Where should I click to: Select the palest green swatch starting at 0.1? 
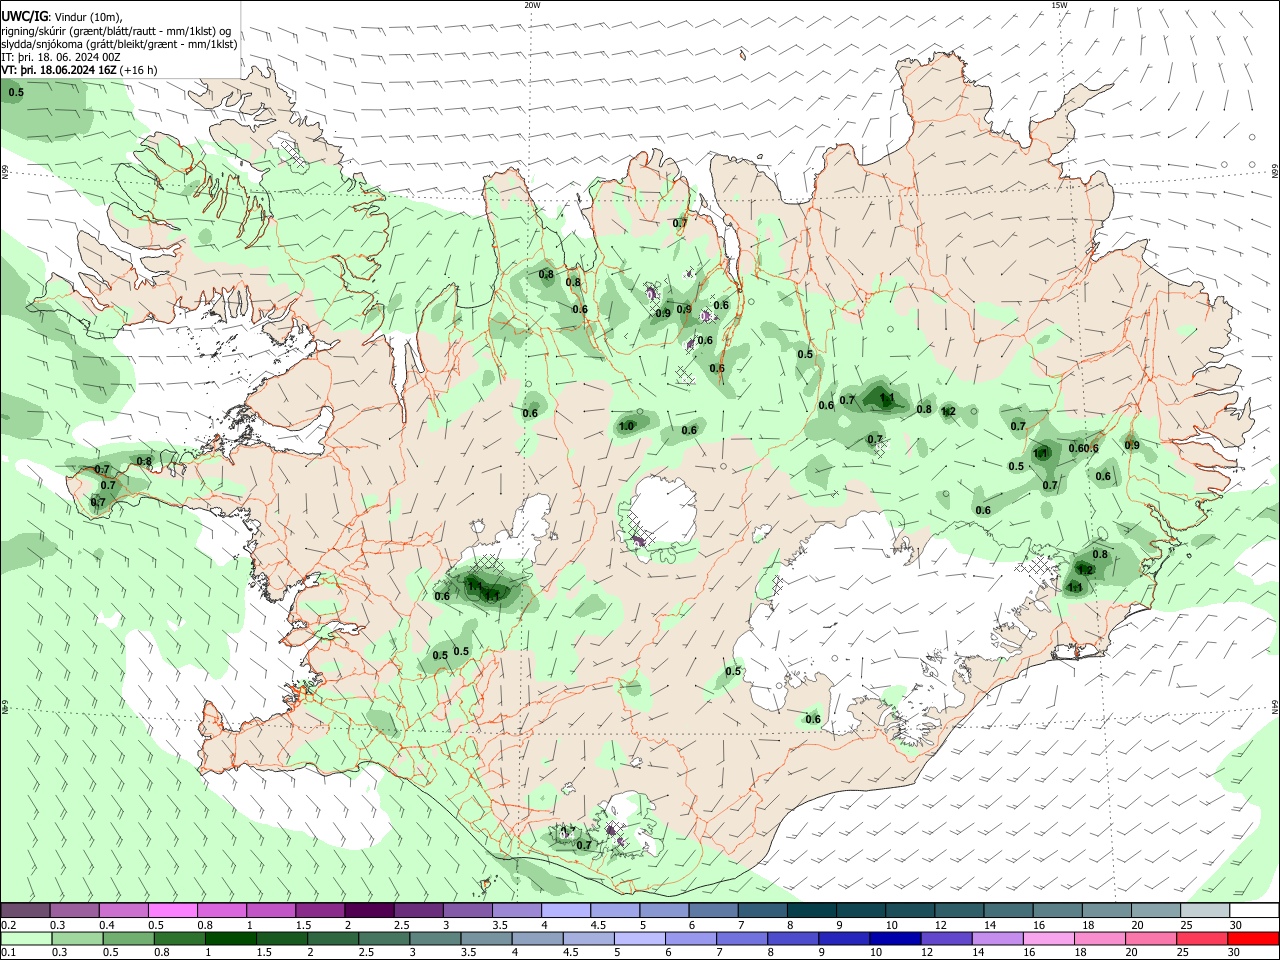(x=26, y=938)
